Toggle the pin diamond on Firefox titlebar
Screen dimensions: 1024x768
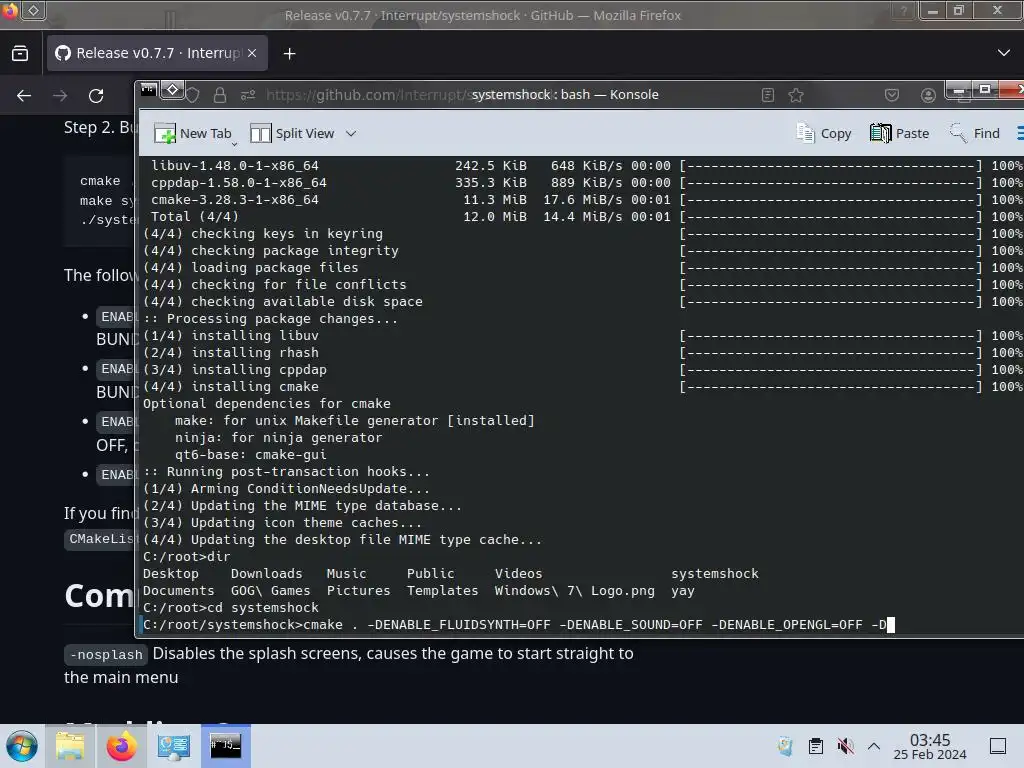(33, 10)
